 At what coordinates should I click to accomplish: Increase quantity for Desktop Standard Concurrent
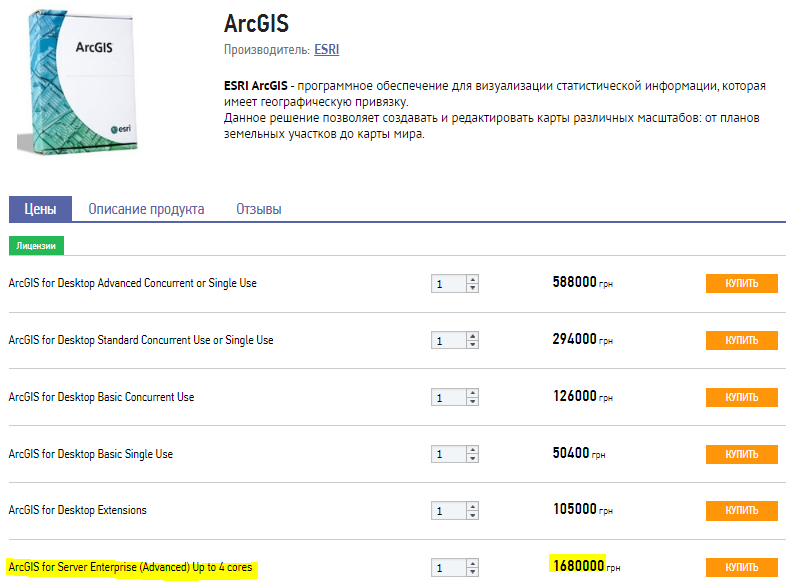(473, 336)
